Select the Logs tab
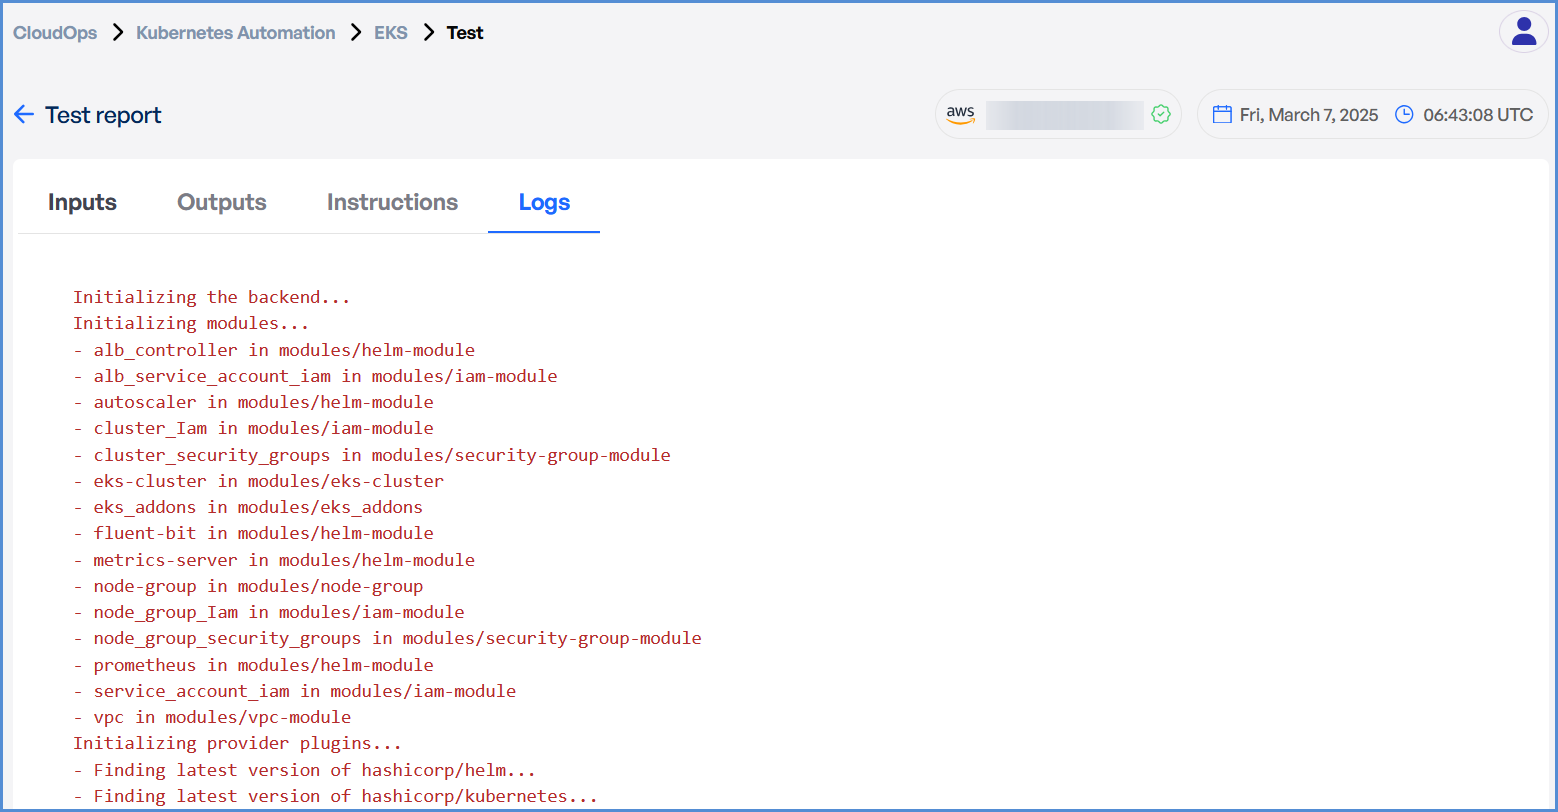Viewport: 1558px width, 812px height. coord(544,202)
